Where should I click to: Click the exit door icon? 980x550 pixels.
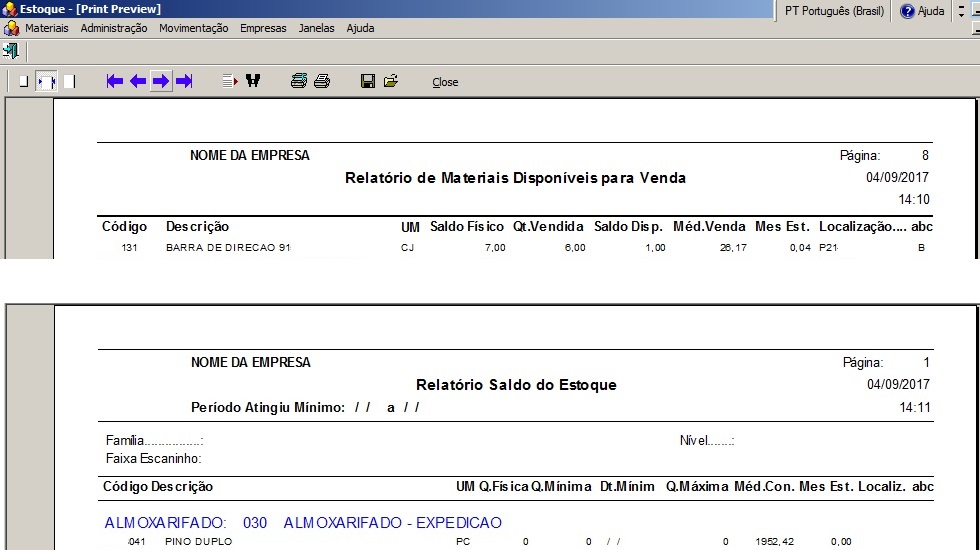point(11,50)
